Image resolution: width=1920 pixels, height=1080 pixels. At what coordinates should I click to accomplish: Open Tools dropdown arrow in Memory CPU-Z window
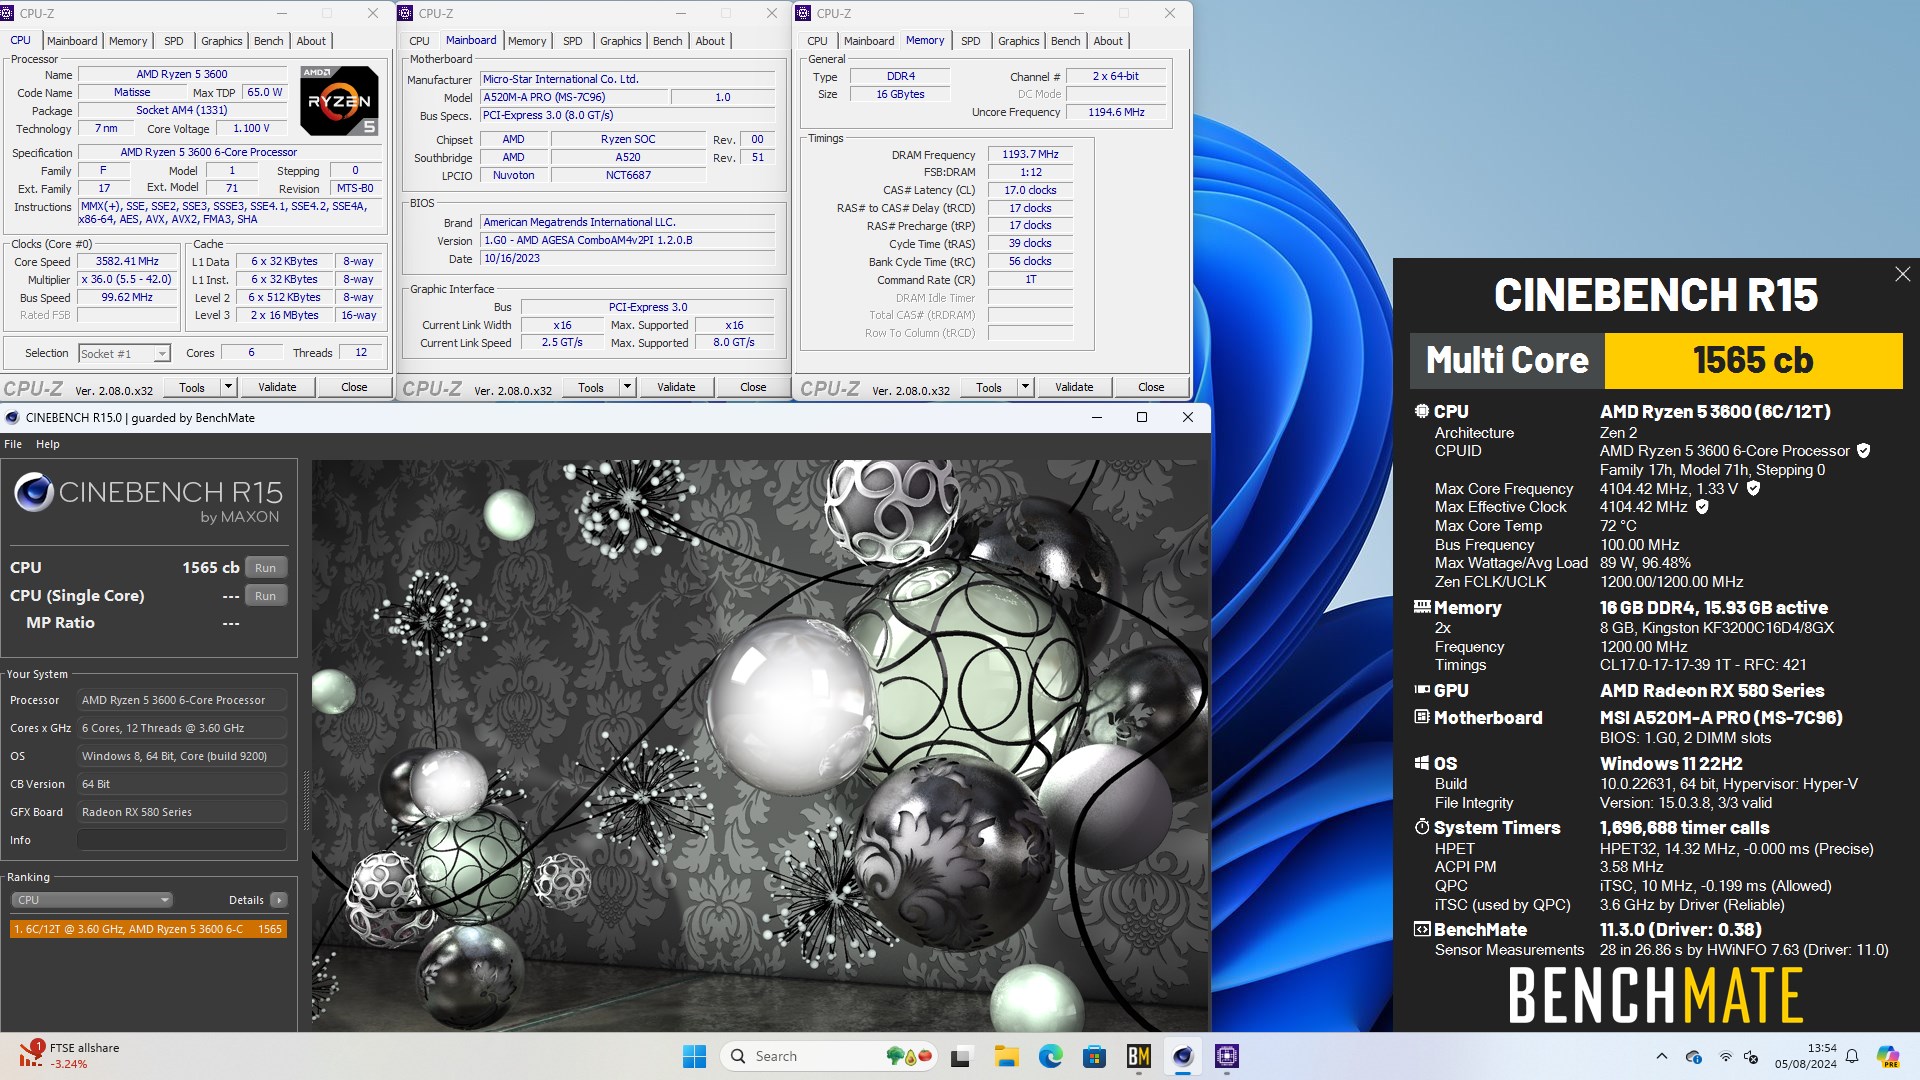point(1025,387)
